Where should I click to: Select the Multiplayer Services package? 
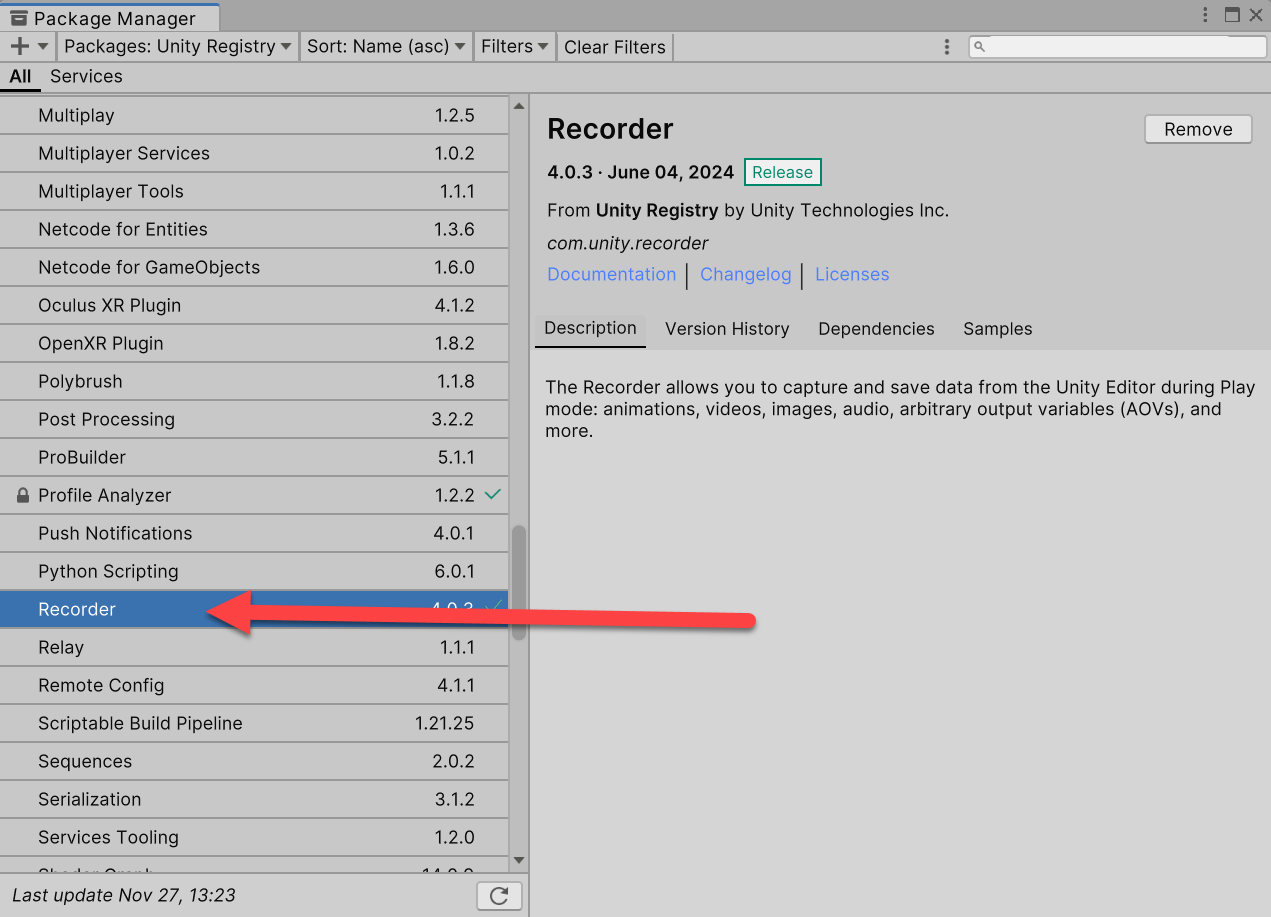point(254,153)
